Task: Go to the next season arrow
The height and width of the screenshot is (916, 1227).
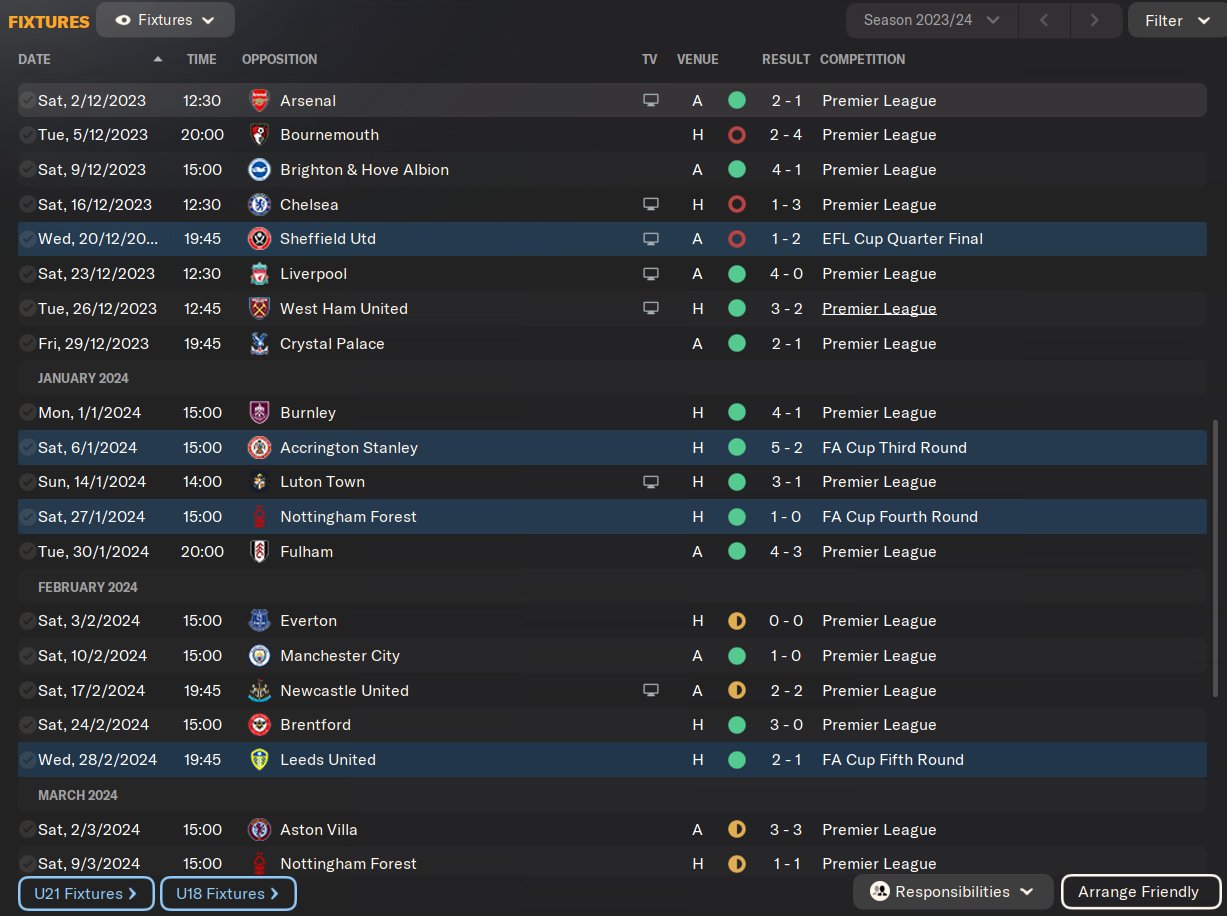Action: (x=1095, y=20)
